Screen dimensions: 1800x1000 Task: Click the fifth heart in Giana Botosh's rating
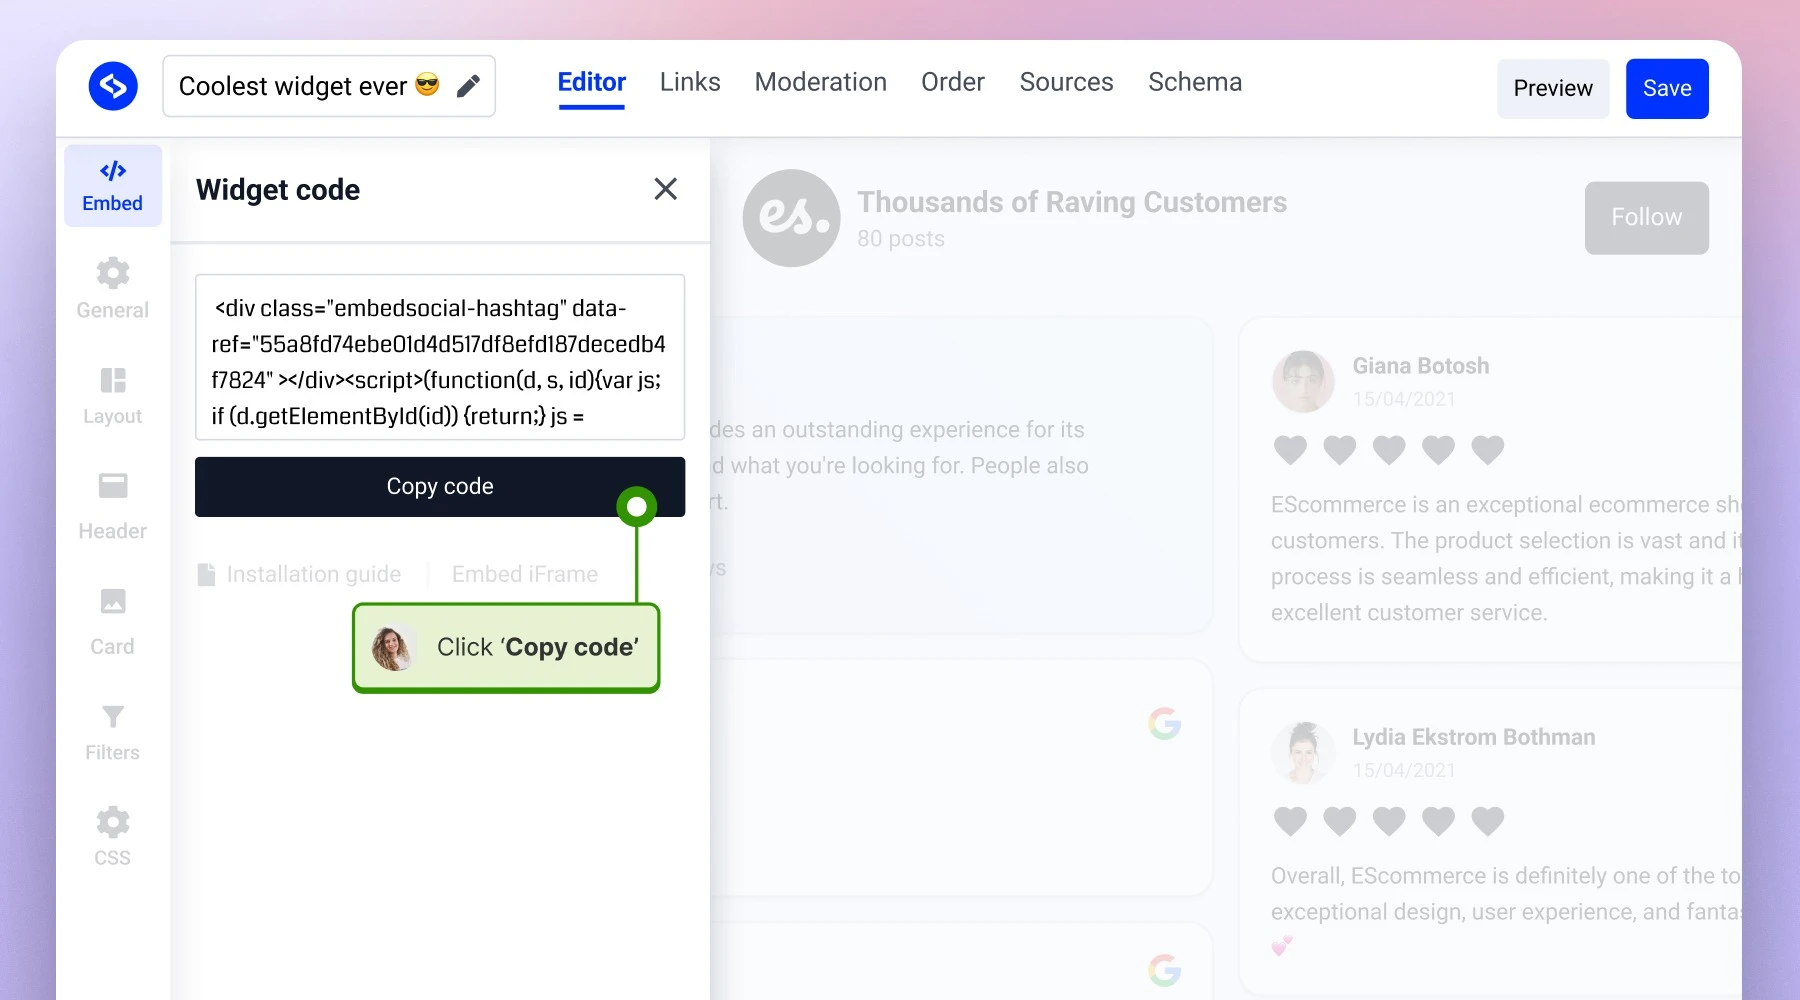pyautogui.click(x=1488, y=450)
